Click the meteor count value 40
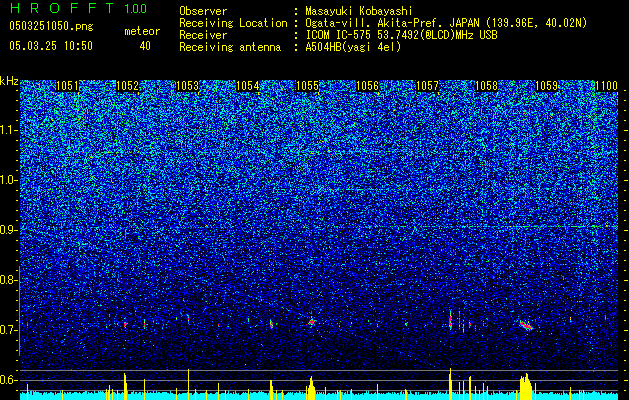 [x=145, y=46]
